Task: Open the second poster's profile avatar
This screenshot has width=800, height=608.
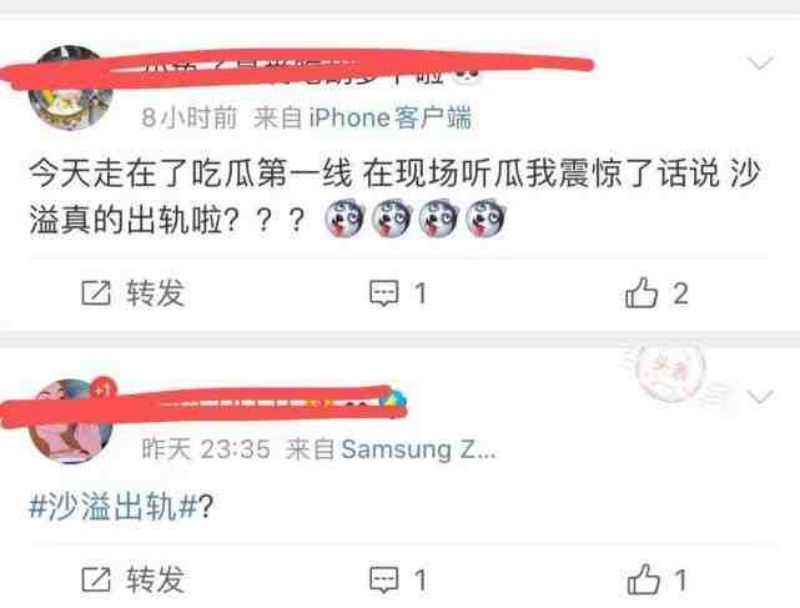Action: [70, 421]
